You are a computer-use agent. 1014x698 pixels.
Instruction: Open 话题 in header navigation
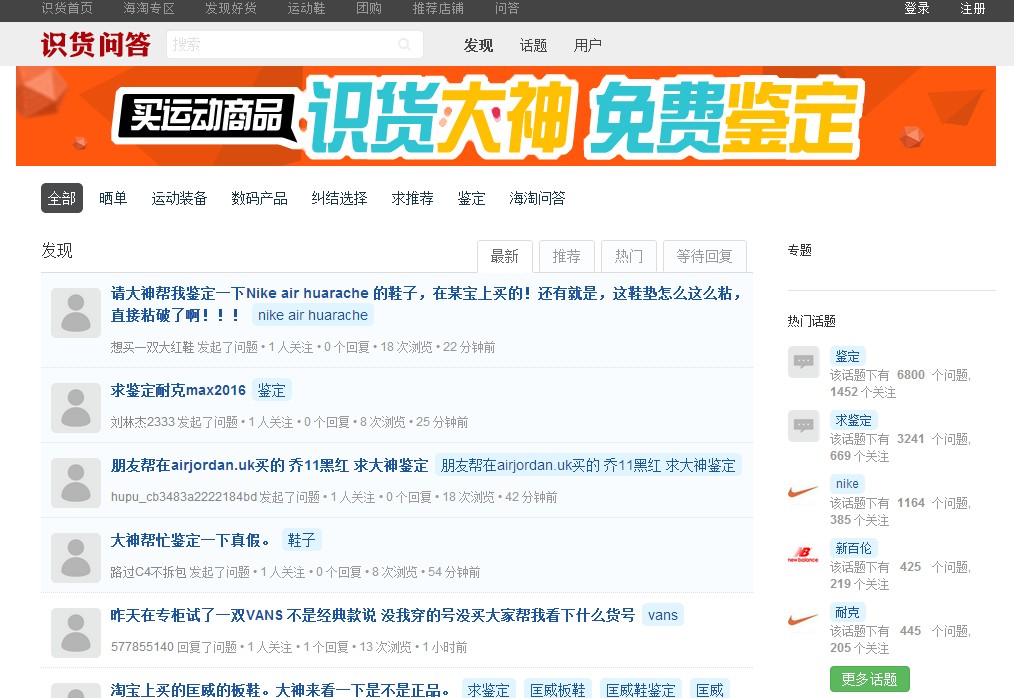click(x=534, y=45)
